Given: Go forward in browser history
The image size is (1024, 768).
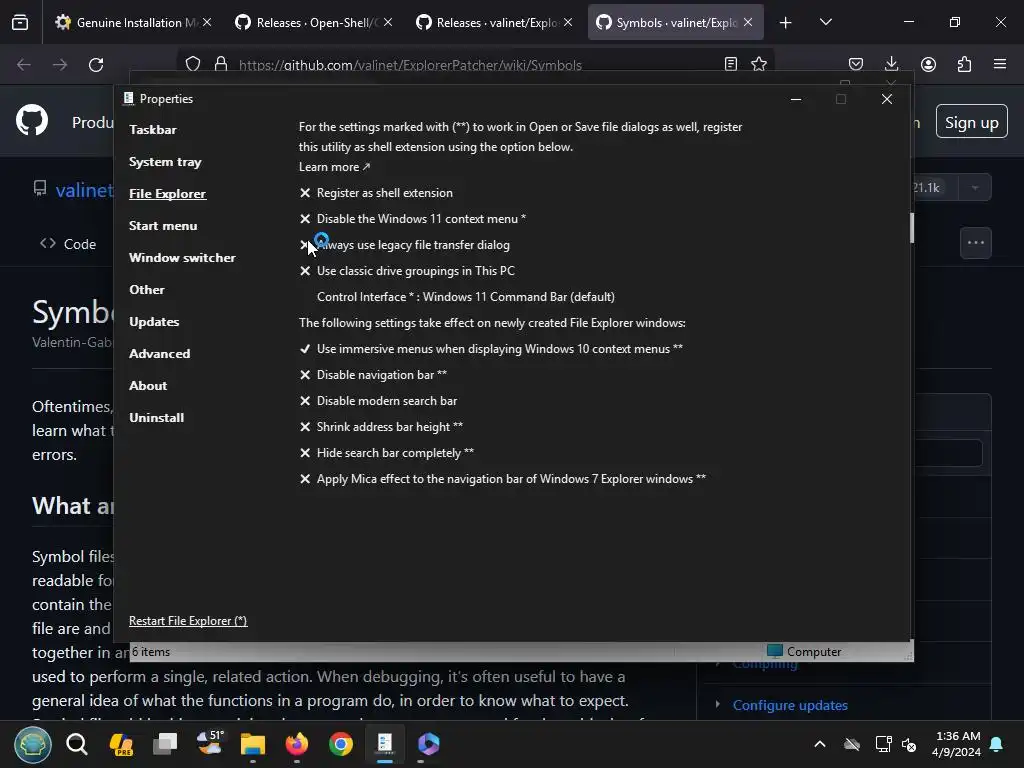Looking at the screenshot, I should point(60,65).
